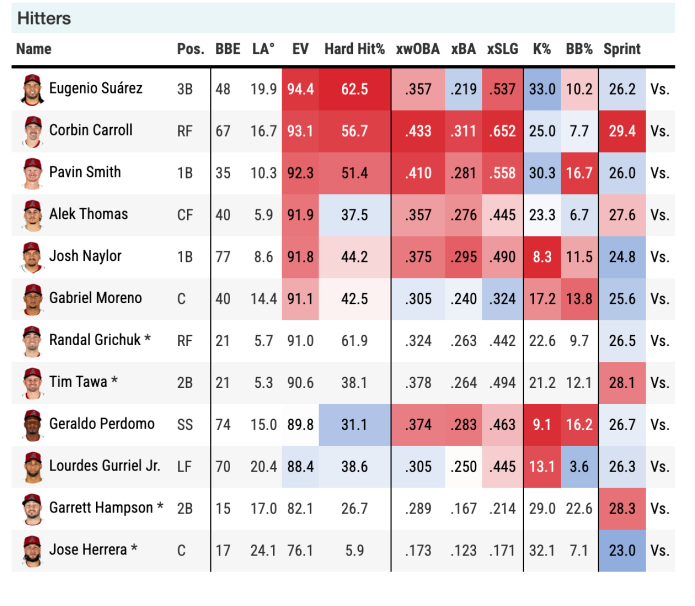Click Vs. link in Corbin Carroll's row

tap(659, 131)
